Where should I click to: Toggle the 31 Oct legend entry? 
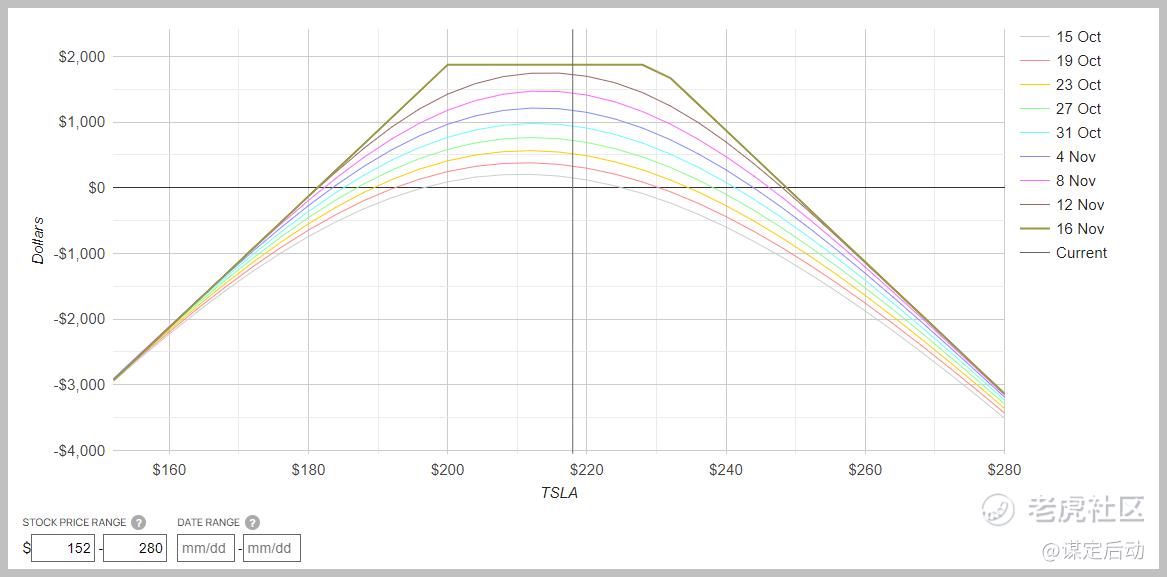click(1061, 133)
